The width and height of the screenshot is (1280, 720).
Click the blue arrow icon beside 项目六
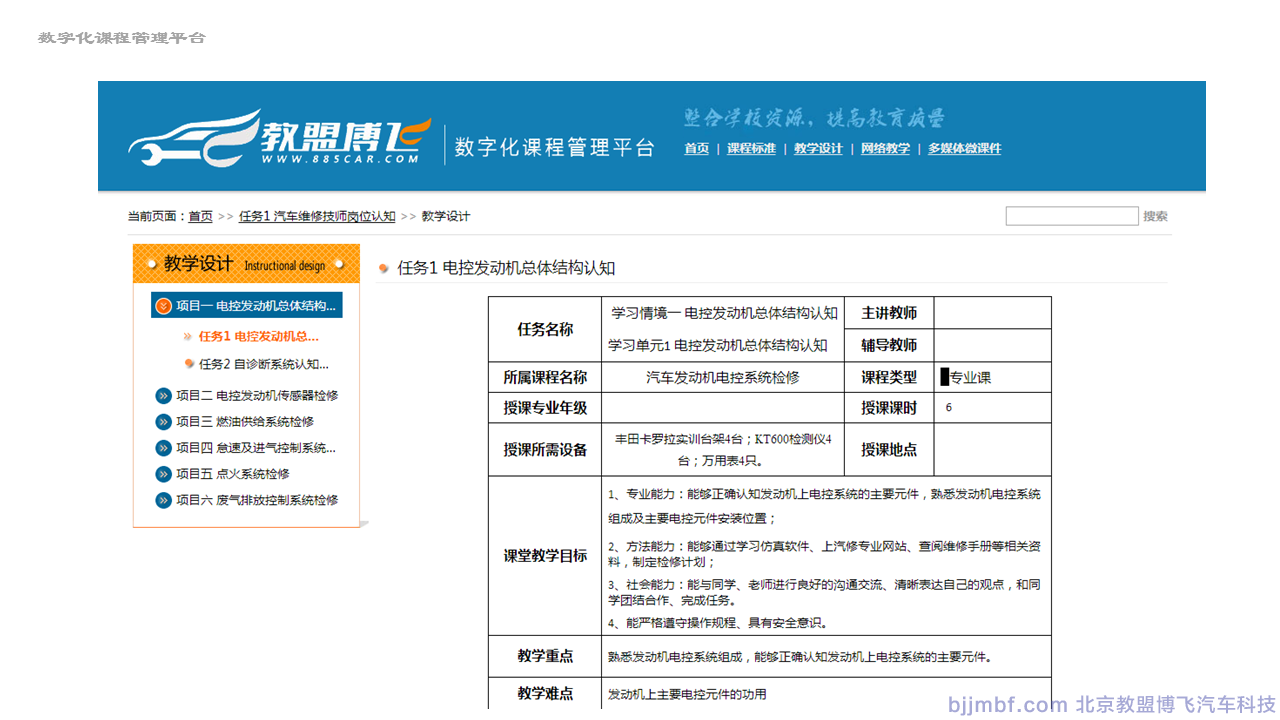(x=163, y=500)
